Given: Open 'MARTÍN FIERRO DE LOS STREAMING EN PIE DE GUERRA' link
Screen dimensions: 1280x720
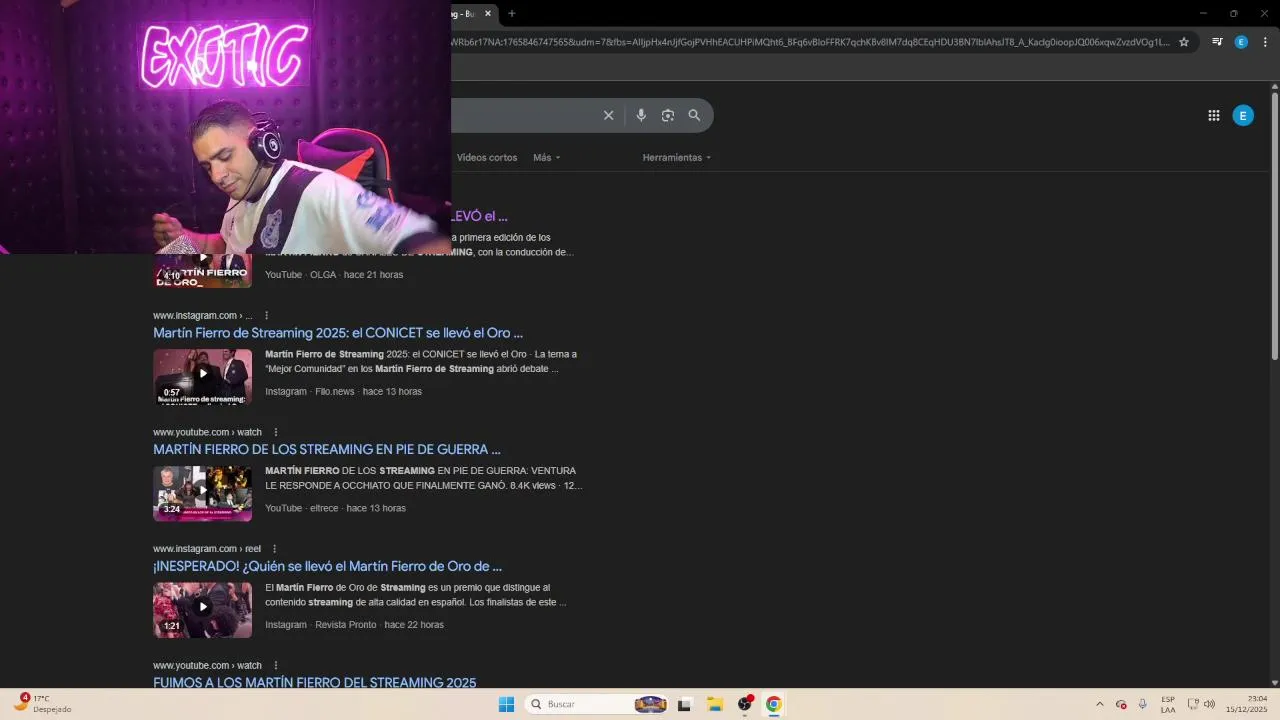Looking at the screenshot, I should 327,450.
